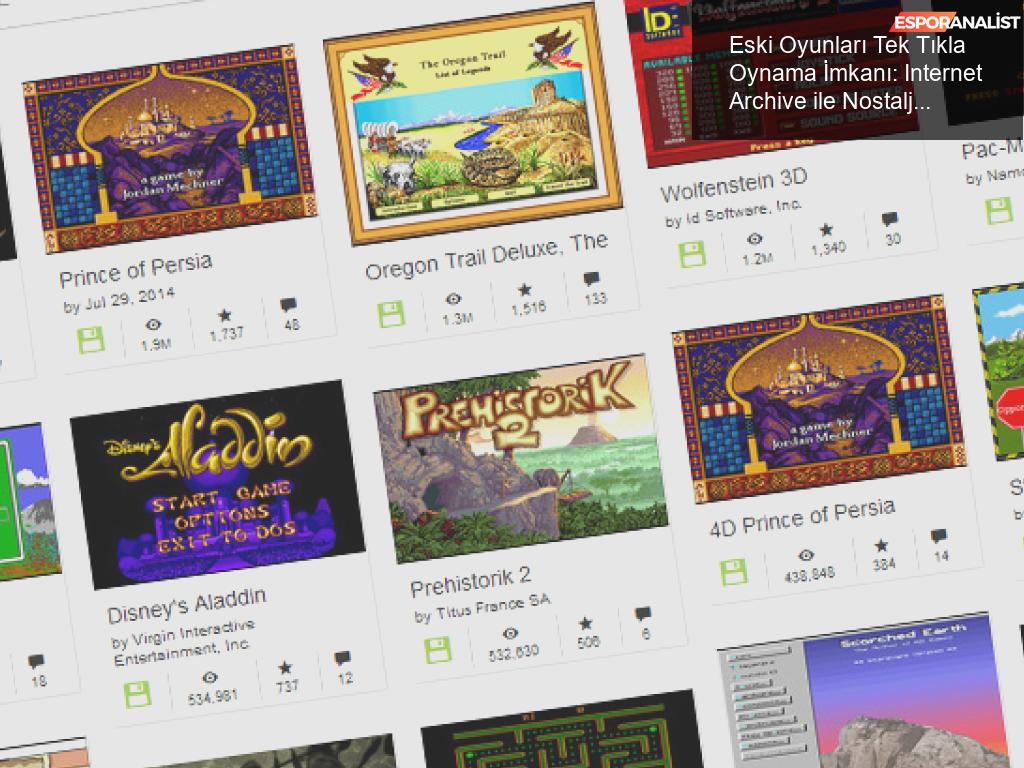The image size is (1024, 768).
Task: Click the floppy disk icon under Wolfenstein 3D
Action: click(x=692, y=254)
